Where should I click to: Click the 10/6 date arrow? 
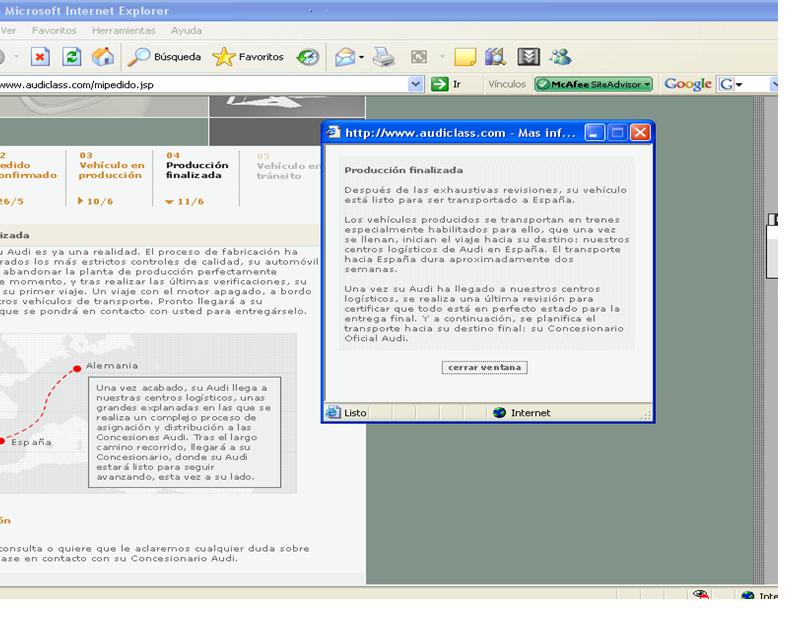[x=81, y=201]
